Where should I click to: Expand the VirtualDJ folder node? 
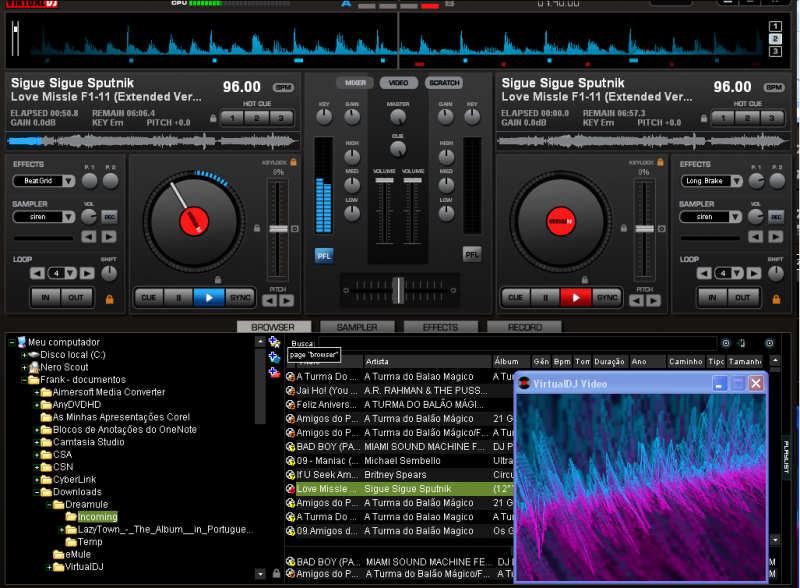pos(49,567)
